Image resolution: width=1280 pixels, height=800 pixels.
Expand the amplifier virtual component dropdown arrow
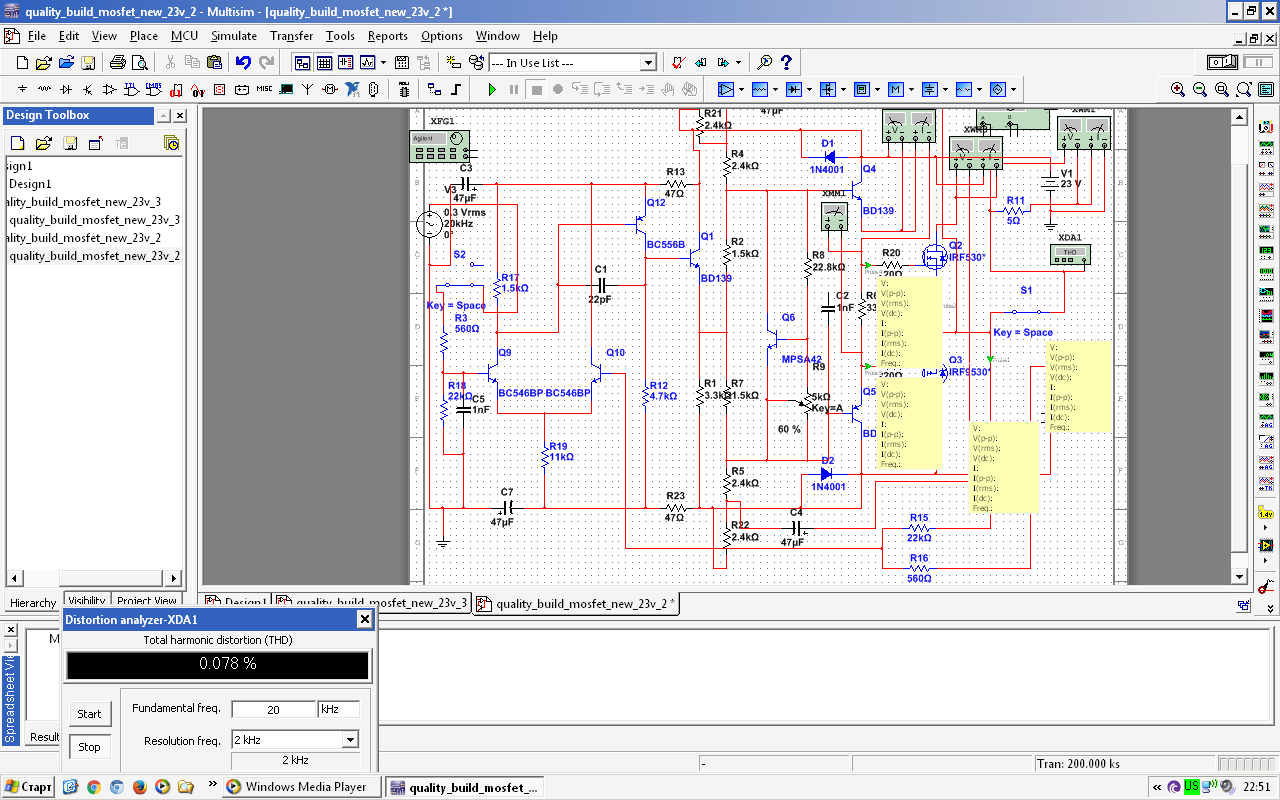[741, 89]
